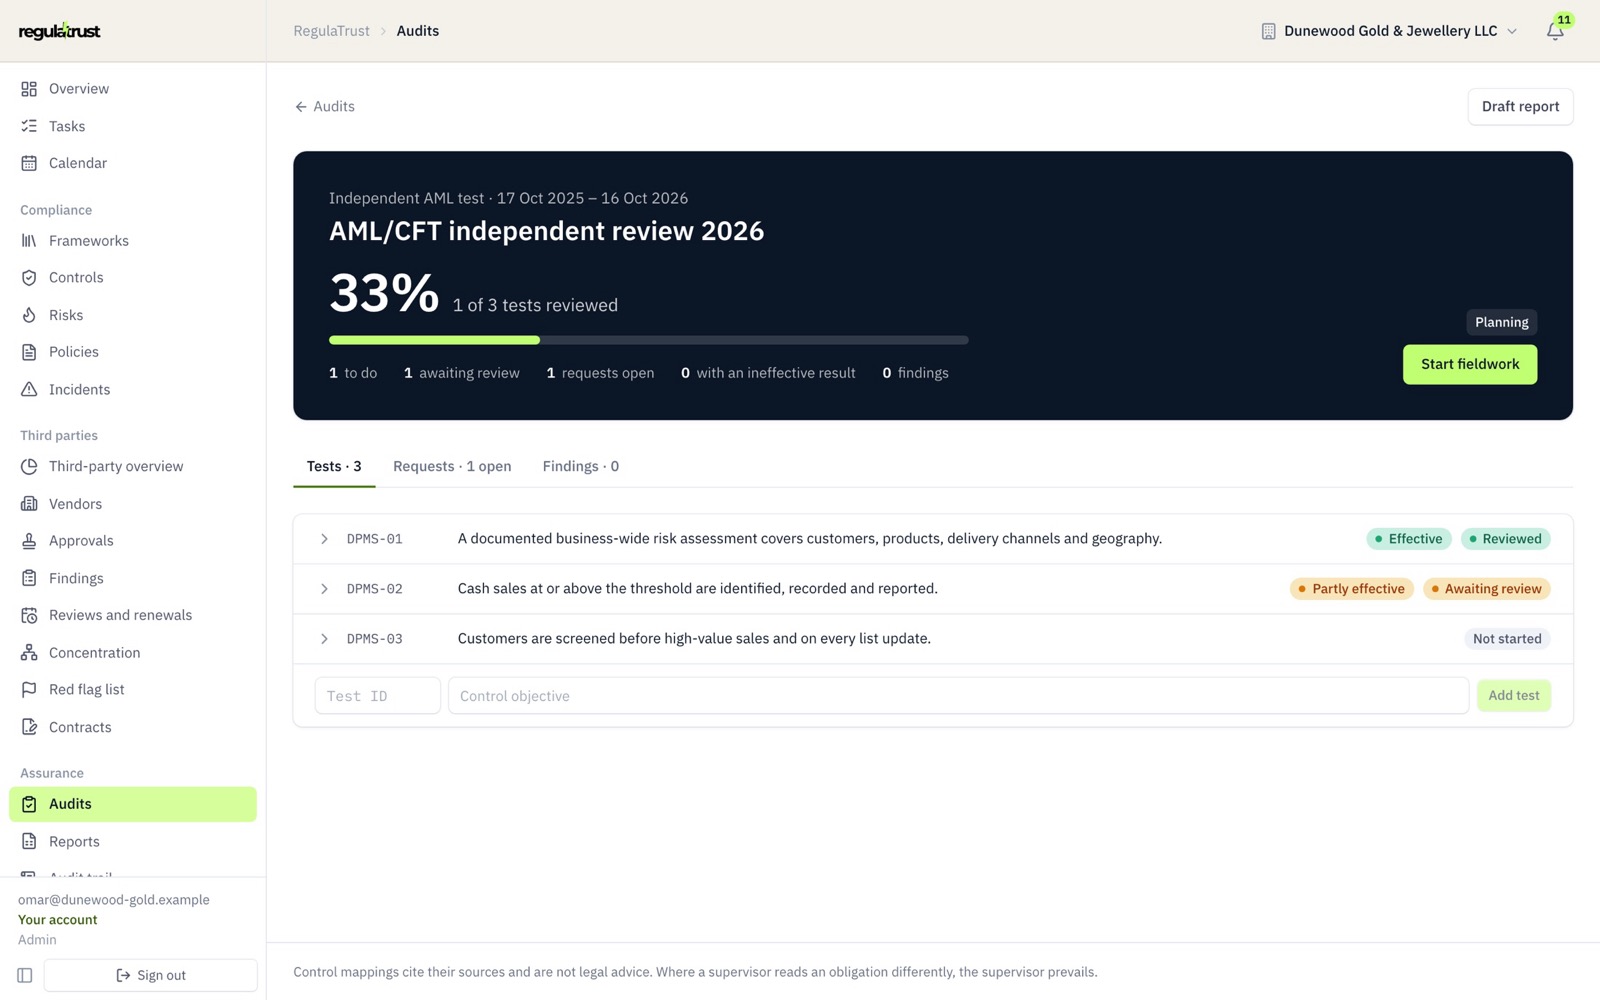1600x1000 pixels.
Task: Click the '0 with an ineffective result' stat
Action: coord(768,373)
